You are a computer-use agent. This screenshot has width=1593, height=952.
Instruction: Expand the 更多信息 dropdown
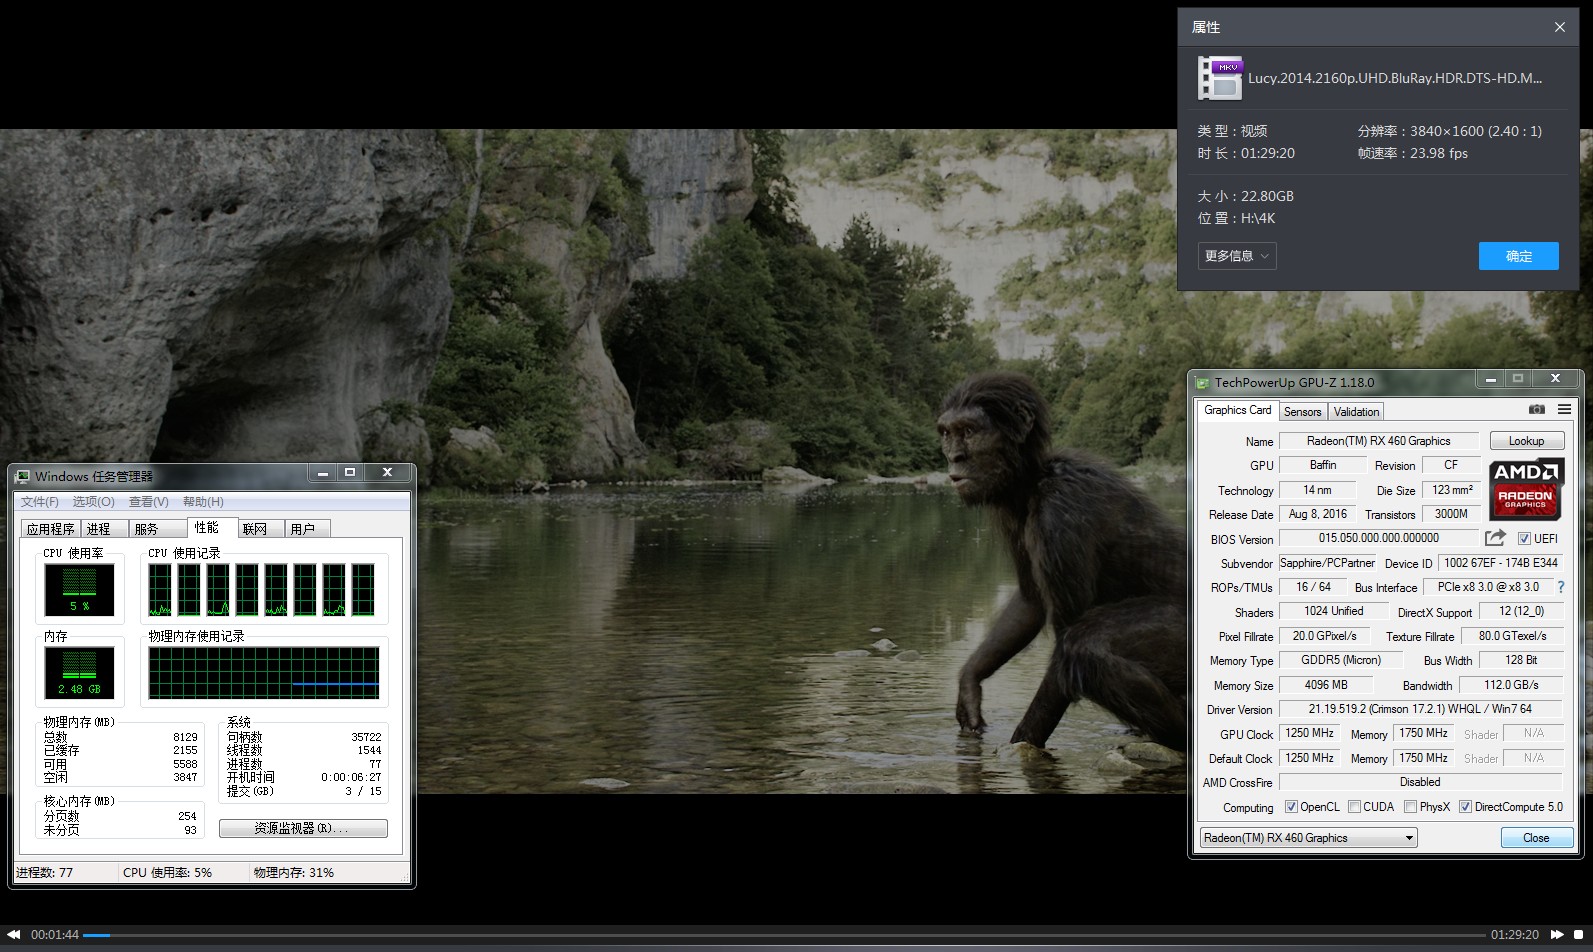coord(1237,256)
